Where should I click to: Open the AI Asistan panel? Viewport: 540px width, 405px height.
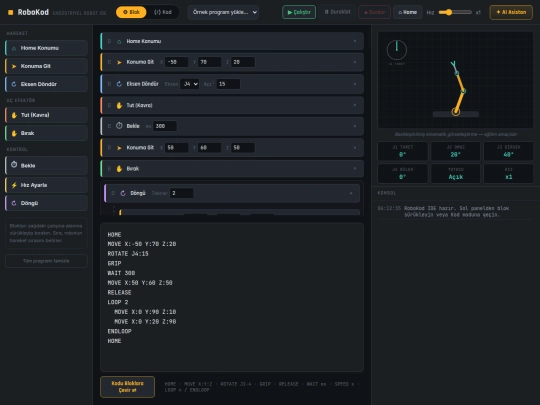pos(511,12)
